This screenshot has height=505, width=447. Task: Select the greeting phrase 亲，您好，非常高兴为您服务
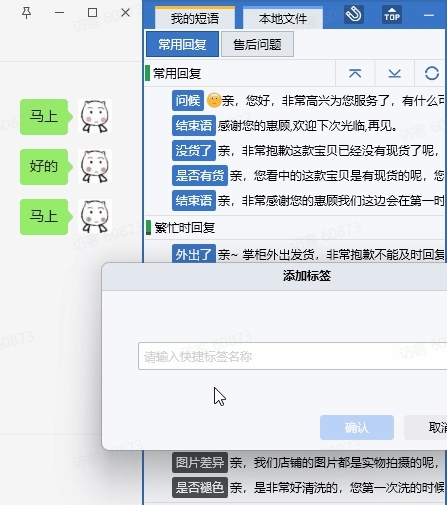tap(334, 100)
